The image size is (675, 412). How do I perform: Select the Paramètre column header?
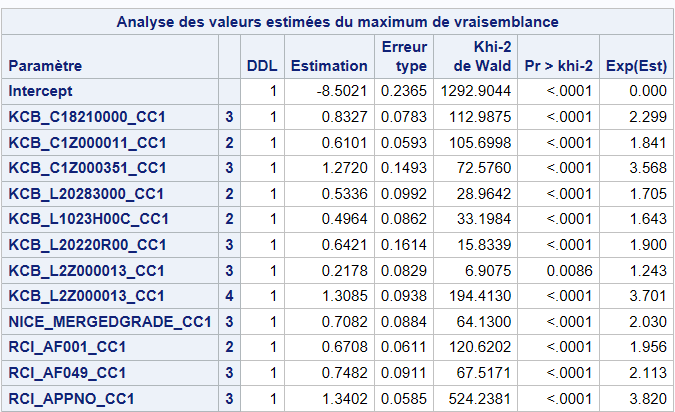[45, 66]
